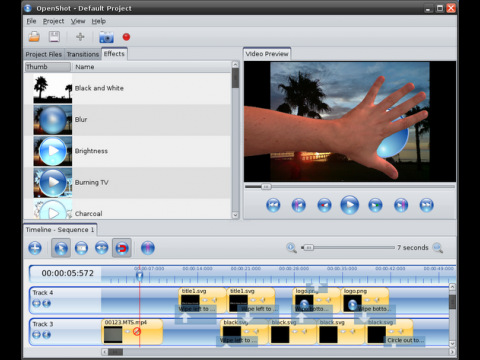Open the Project menu

point(53,21)
